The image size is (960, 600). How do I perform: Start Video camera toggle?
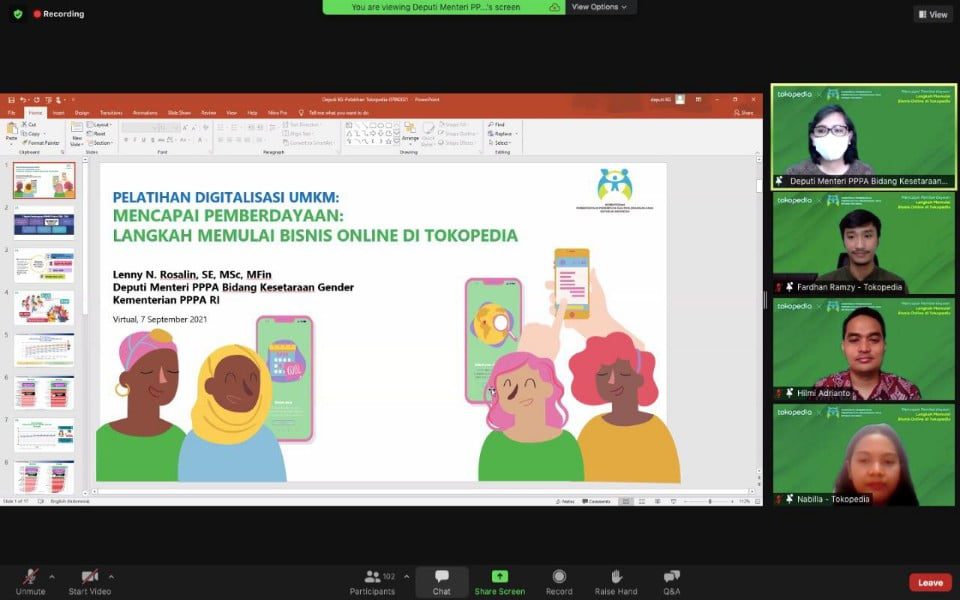(x=90, y=577)
